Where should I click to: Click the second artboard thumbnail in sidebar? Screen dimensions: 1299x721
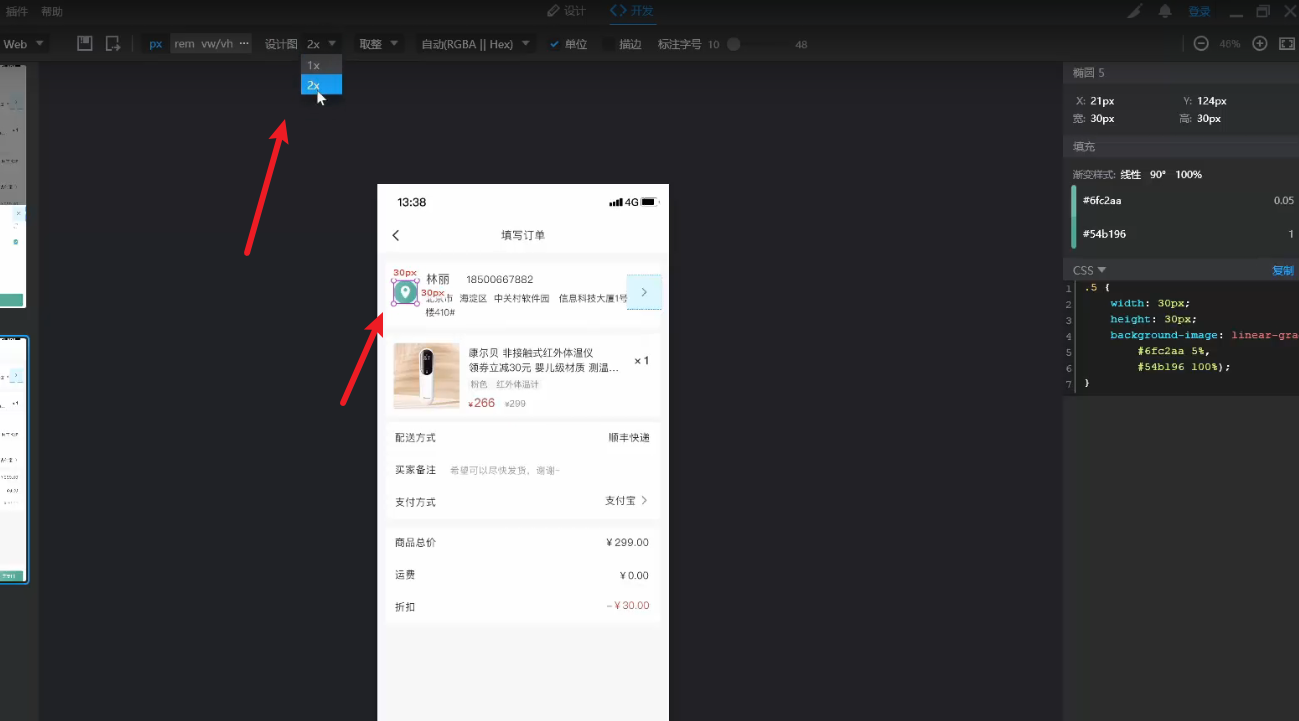tap(14, 460)
